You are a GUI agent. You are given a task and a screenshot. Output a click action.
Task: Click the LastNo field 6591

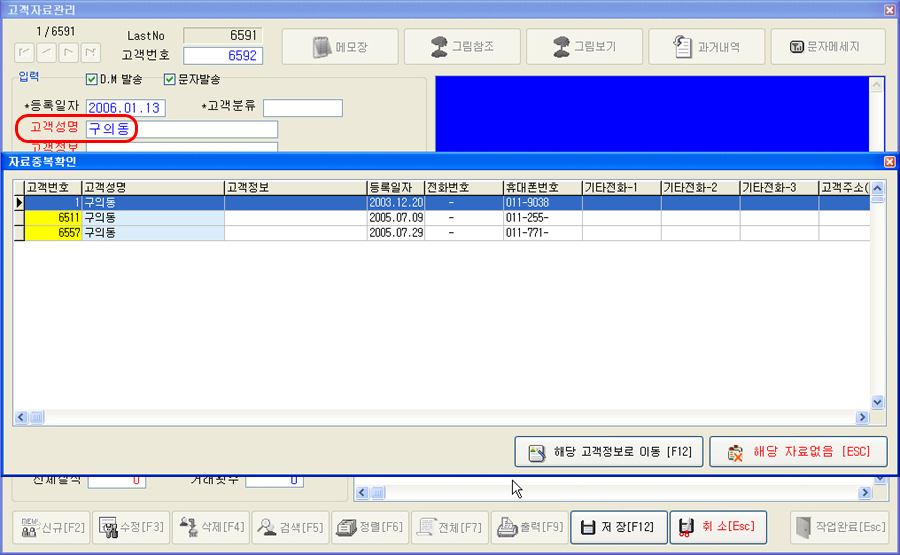(x=223, y=36)
